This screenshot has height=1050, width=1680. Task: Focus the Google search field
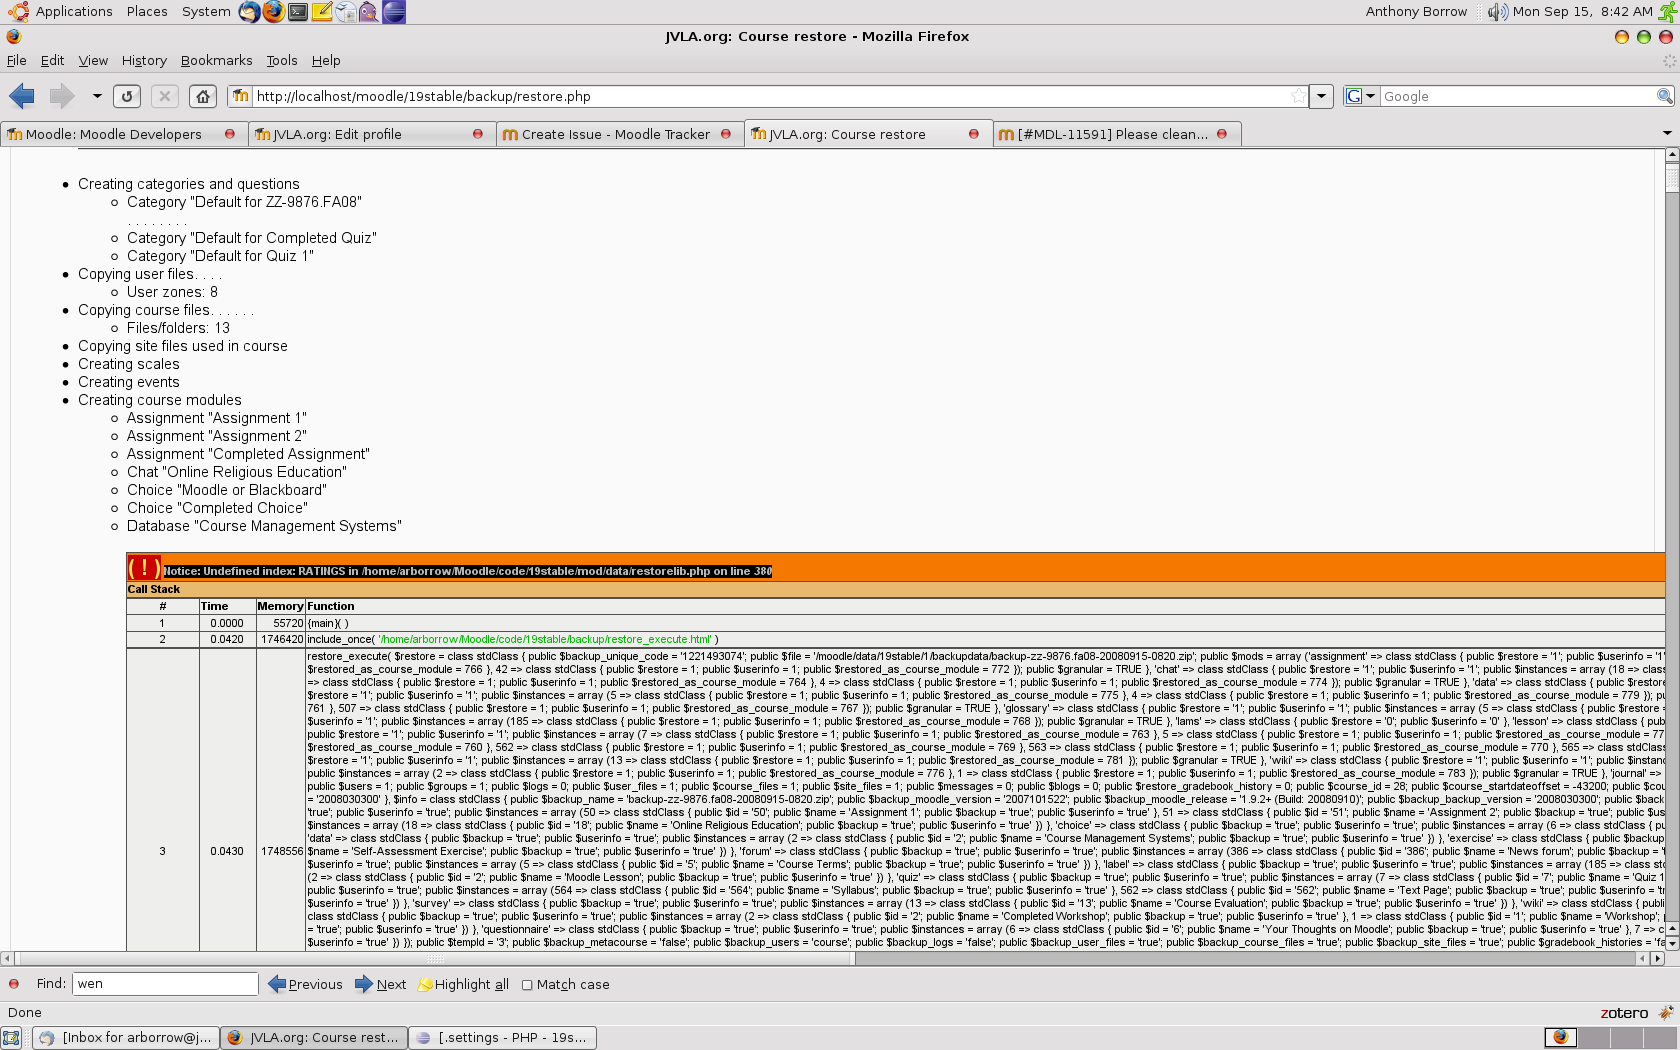coord(1517,96)
